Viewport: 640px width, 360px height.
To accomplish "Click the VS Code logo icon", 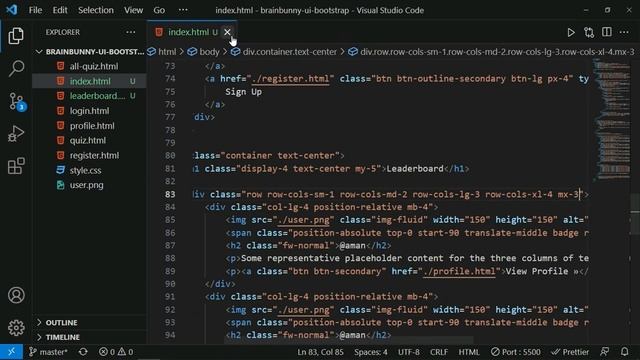I will point(11,10).
